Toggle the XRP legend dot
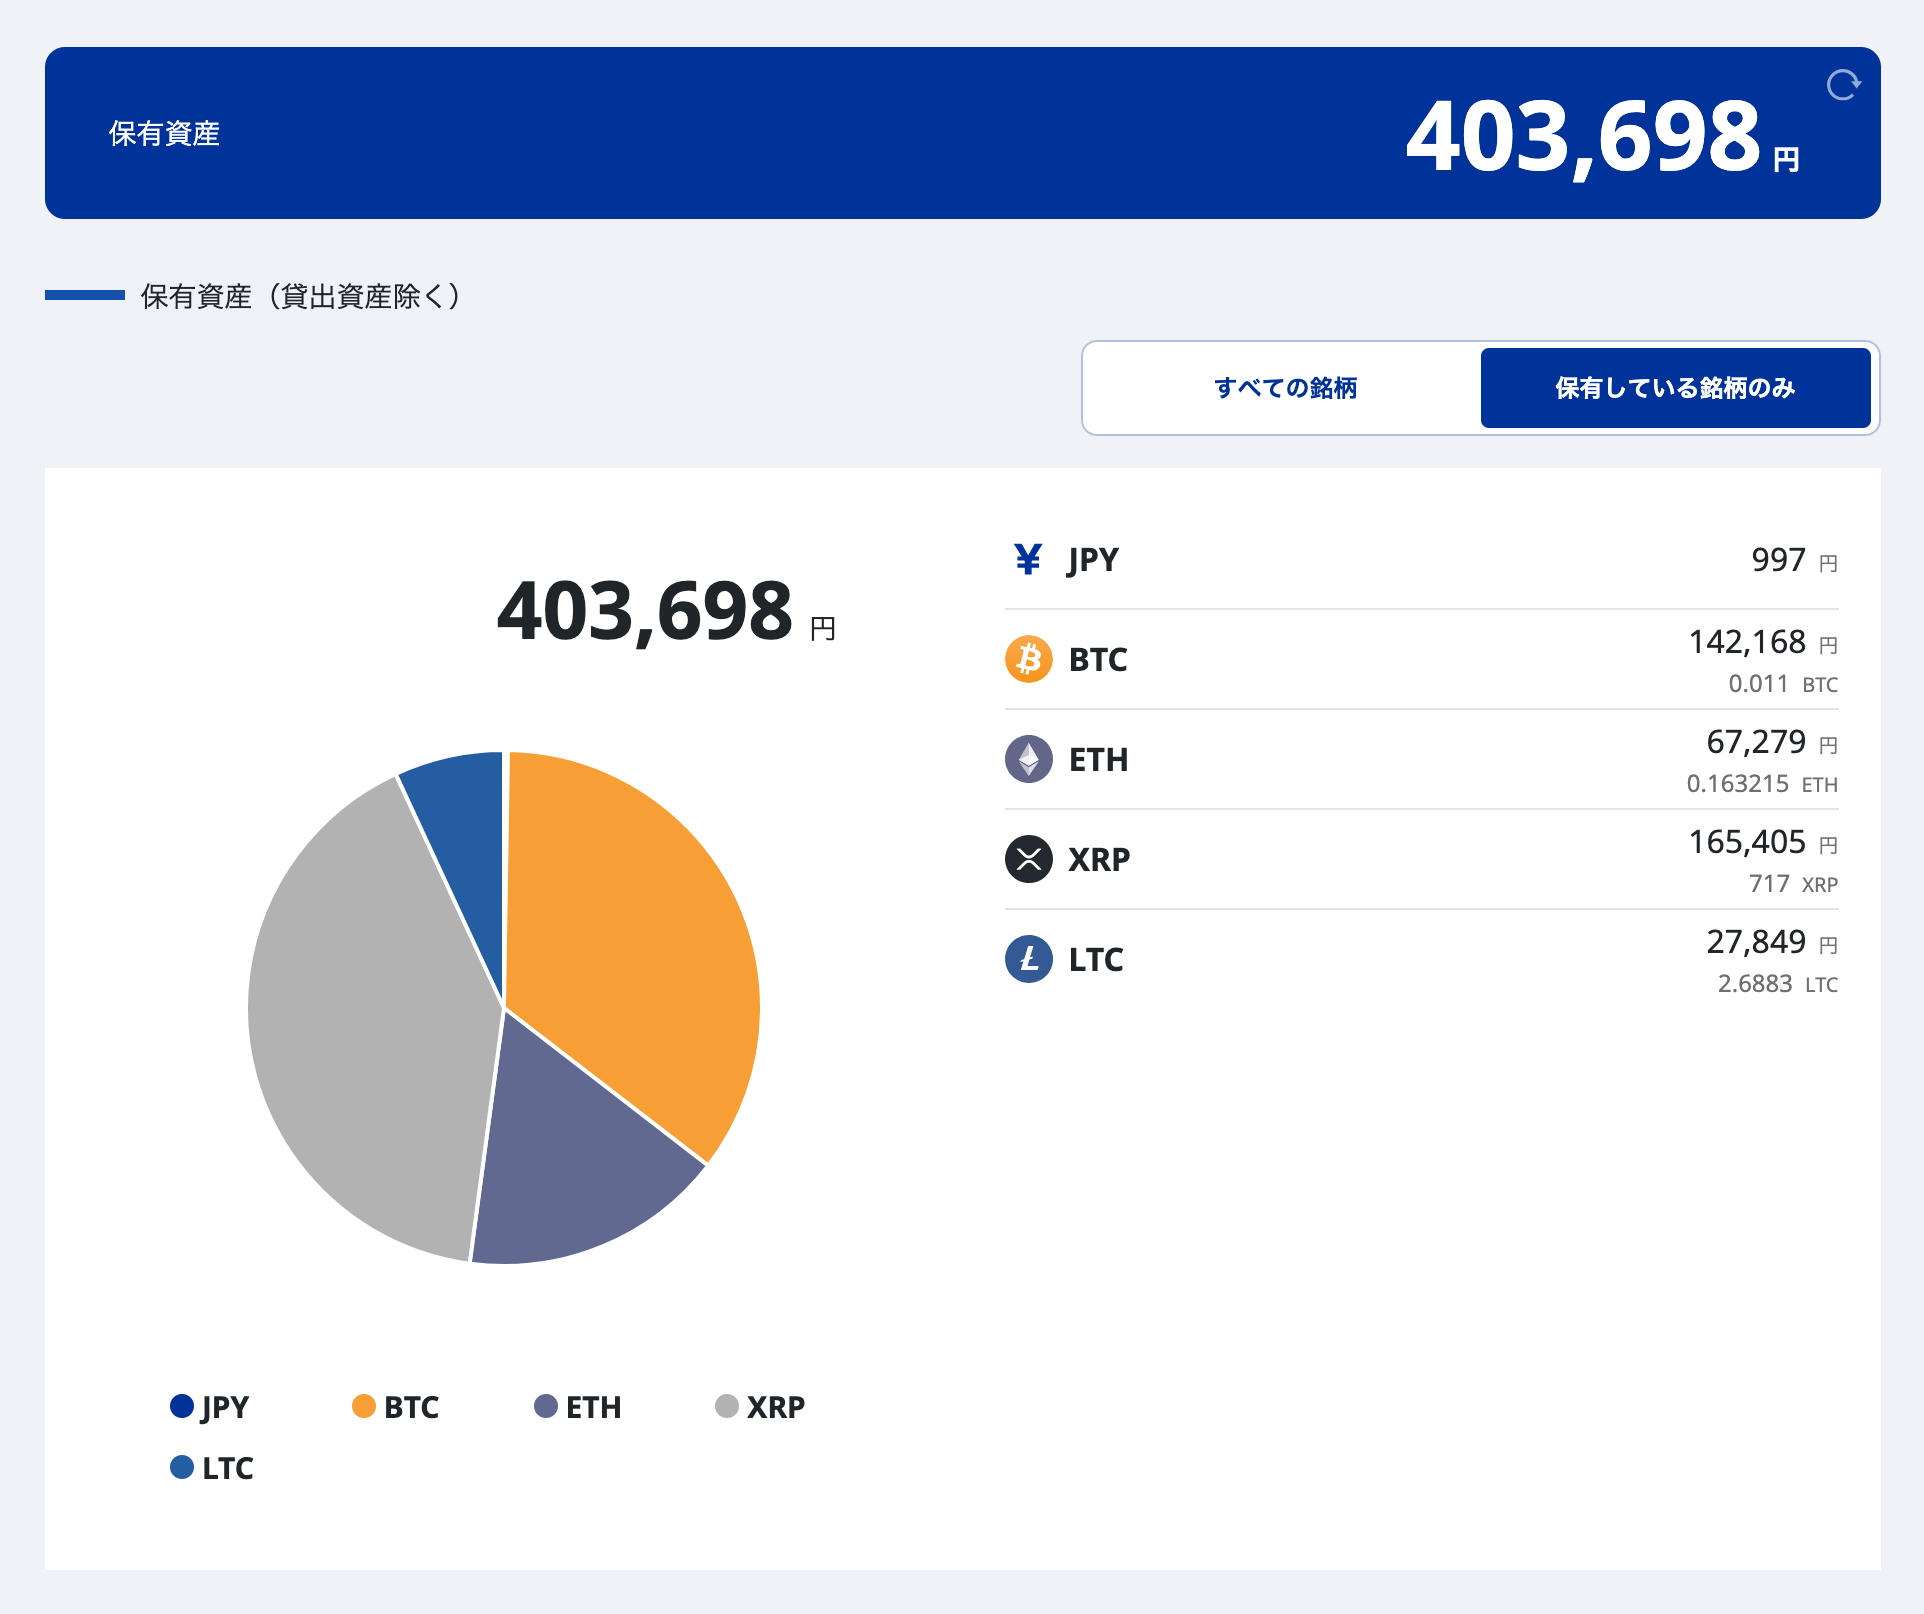 pyautogui.click(x=727, y=1406)
